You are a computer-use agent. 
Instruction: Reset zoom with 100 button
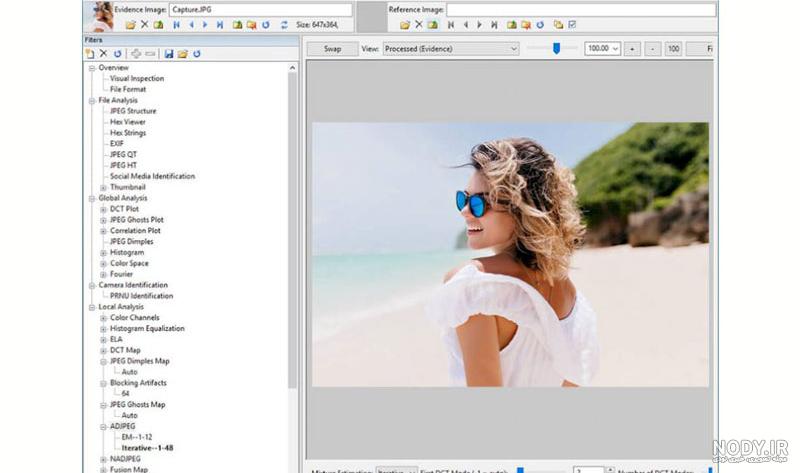[x=673, y=48]
